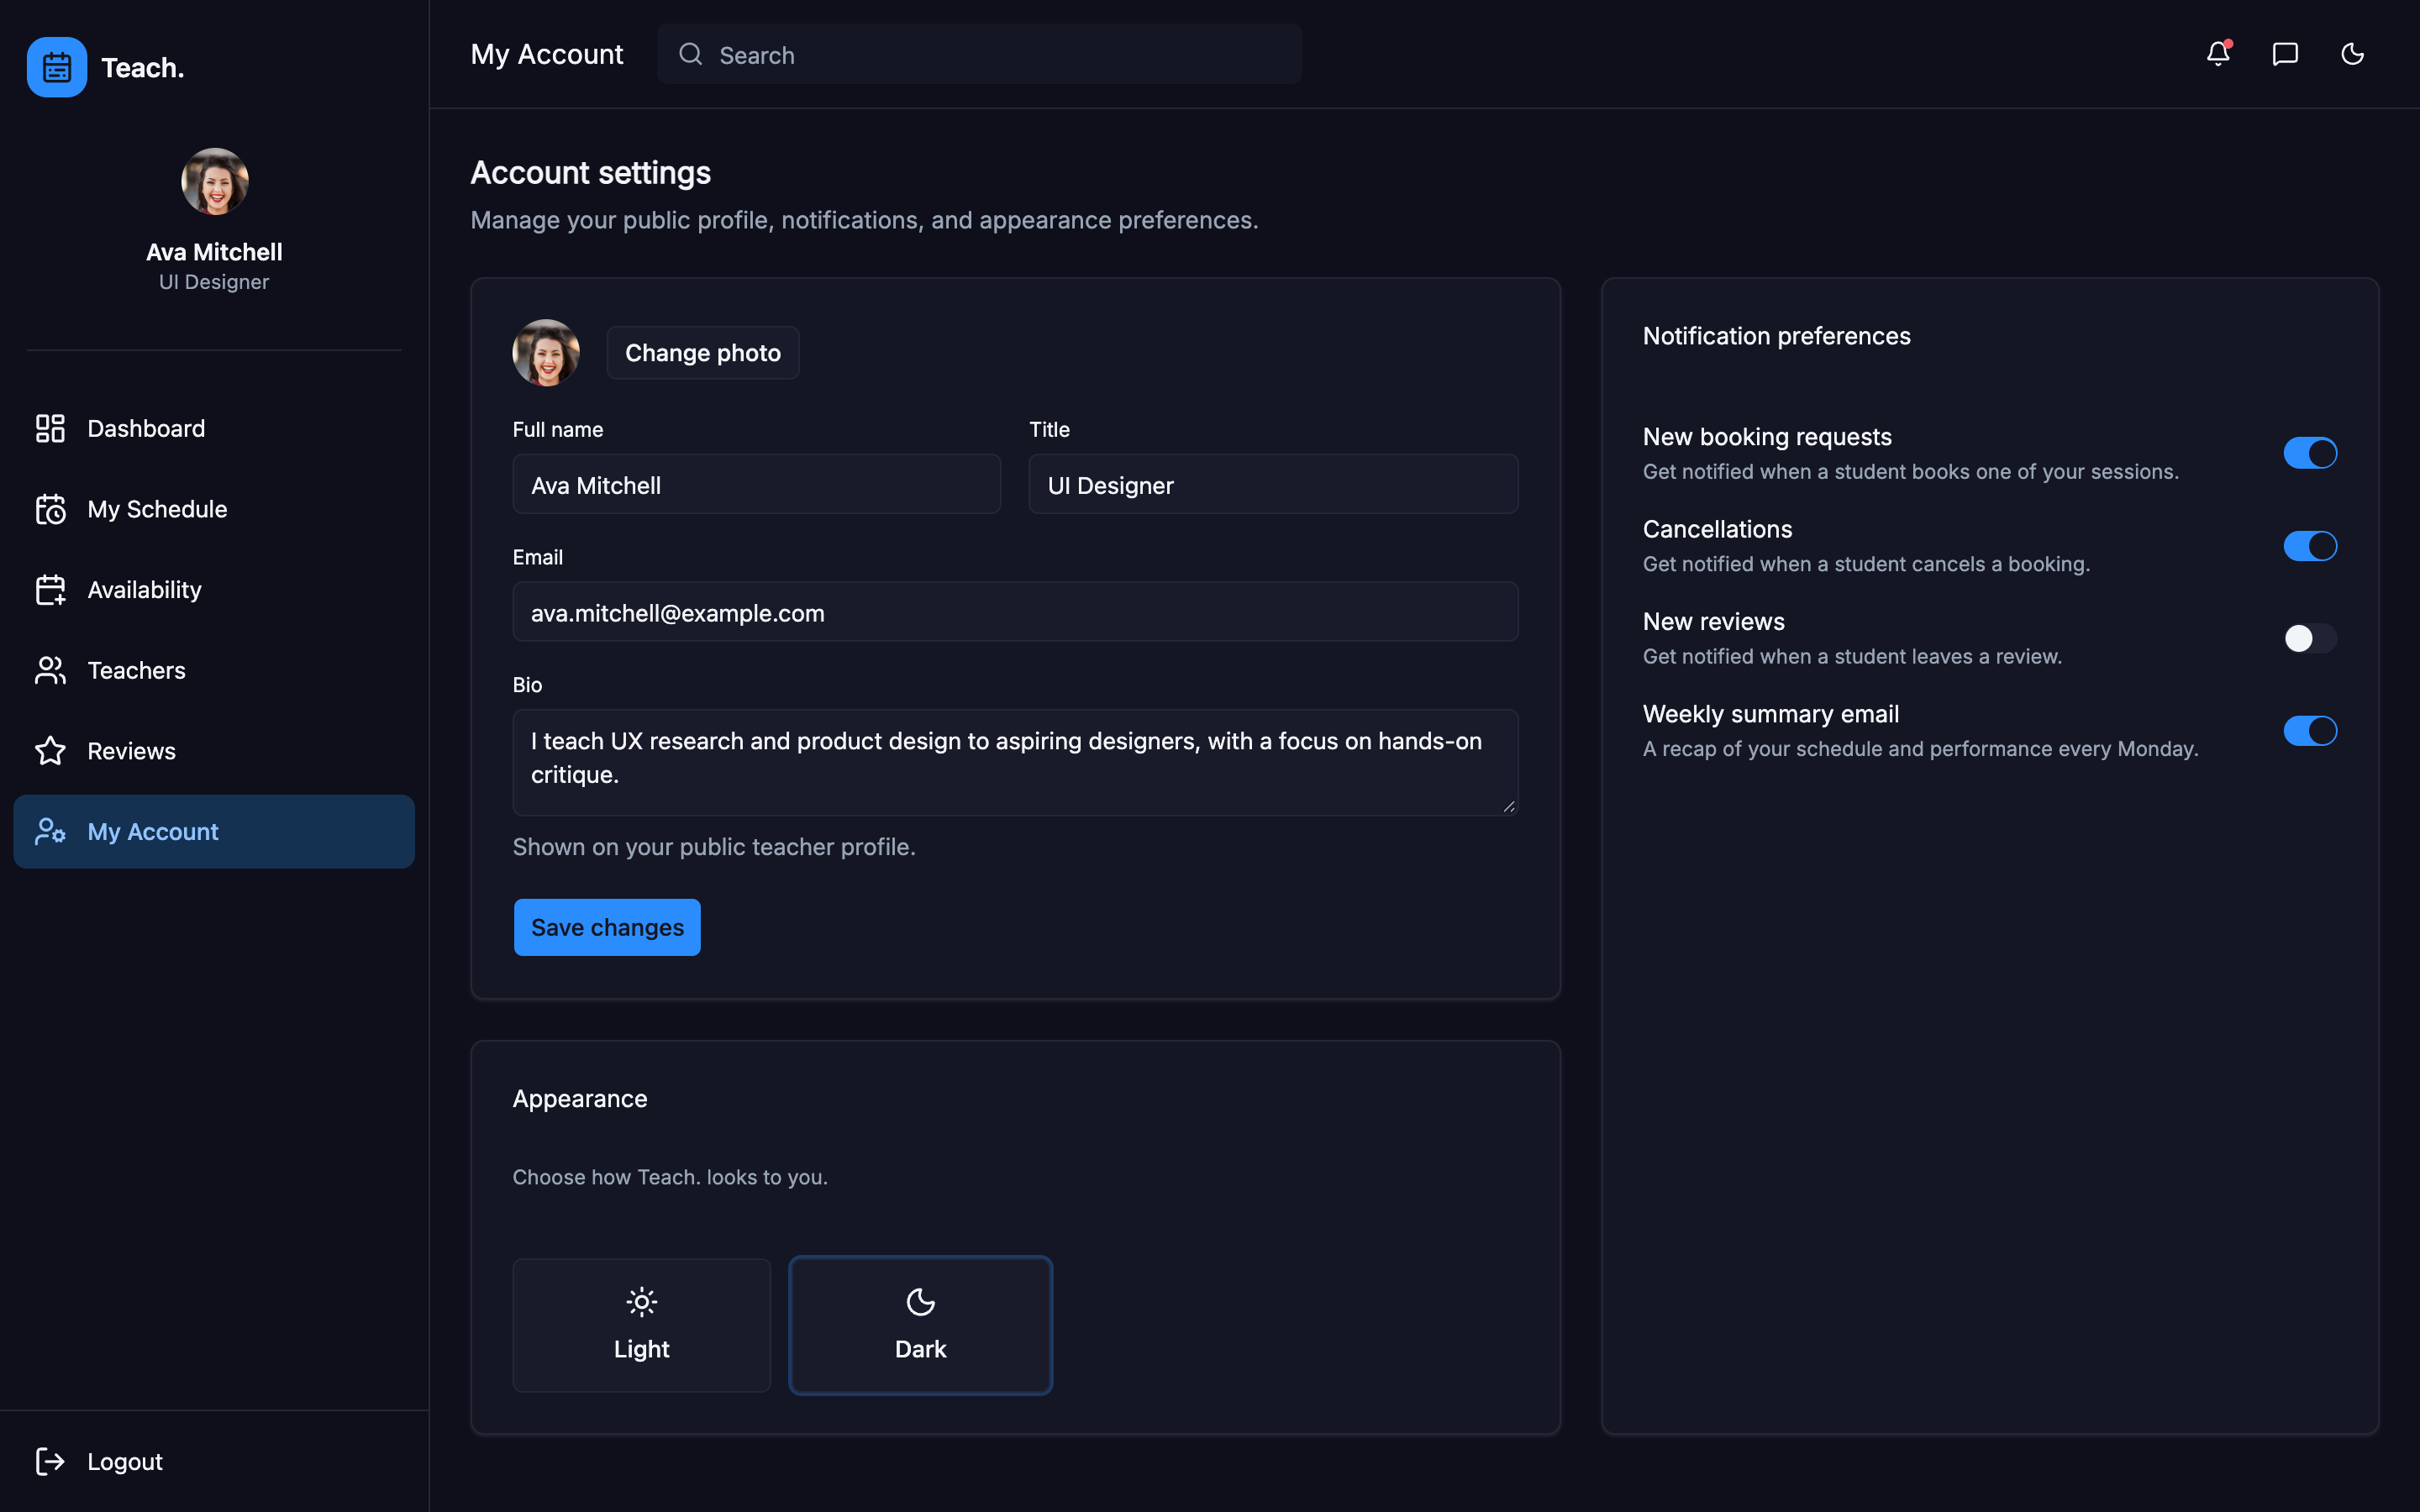Image resolution: width=2420 pixels, height=1512 pixels.
Task: Click the Dashboard grid icon
Action: [x=50, y=428]
